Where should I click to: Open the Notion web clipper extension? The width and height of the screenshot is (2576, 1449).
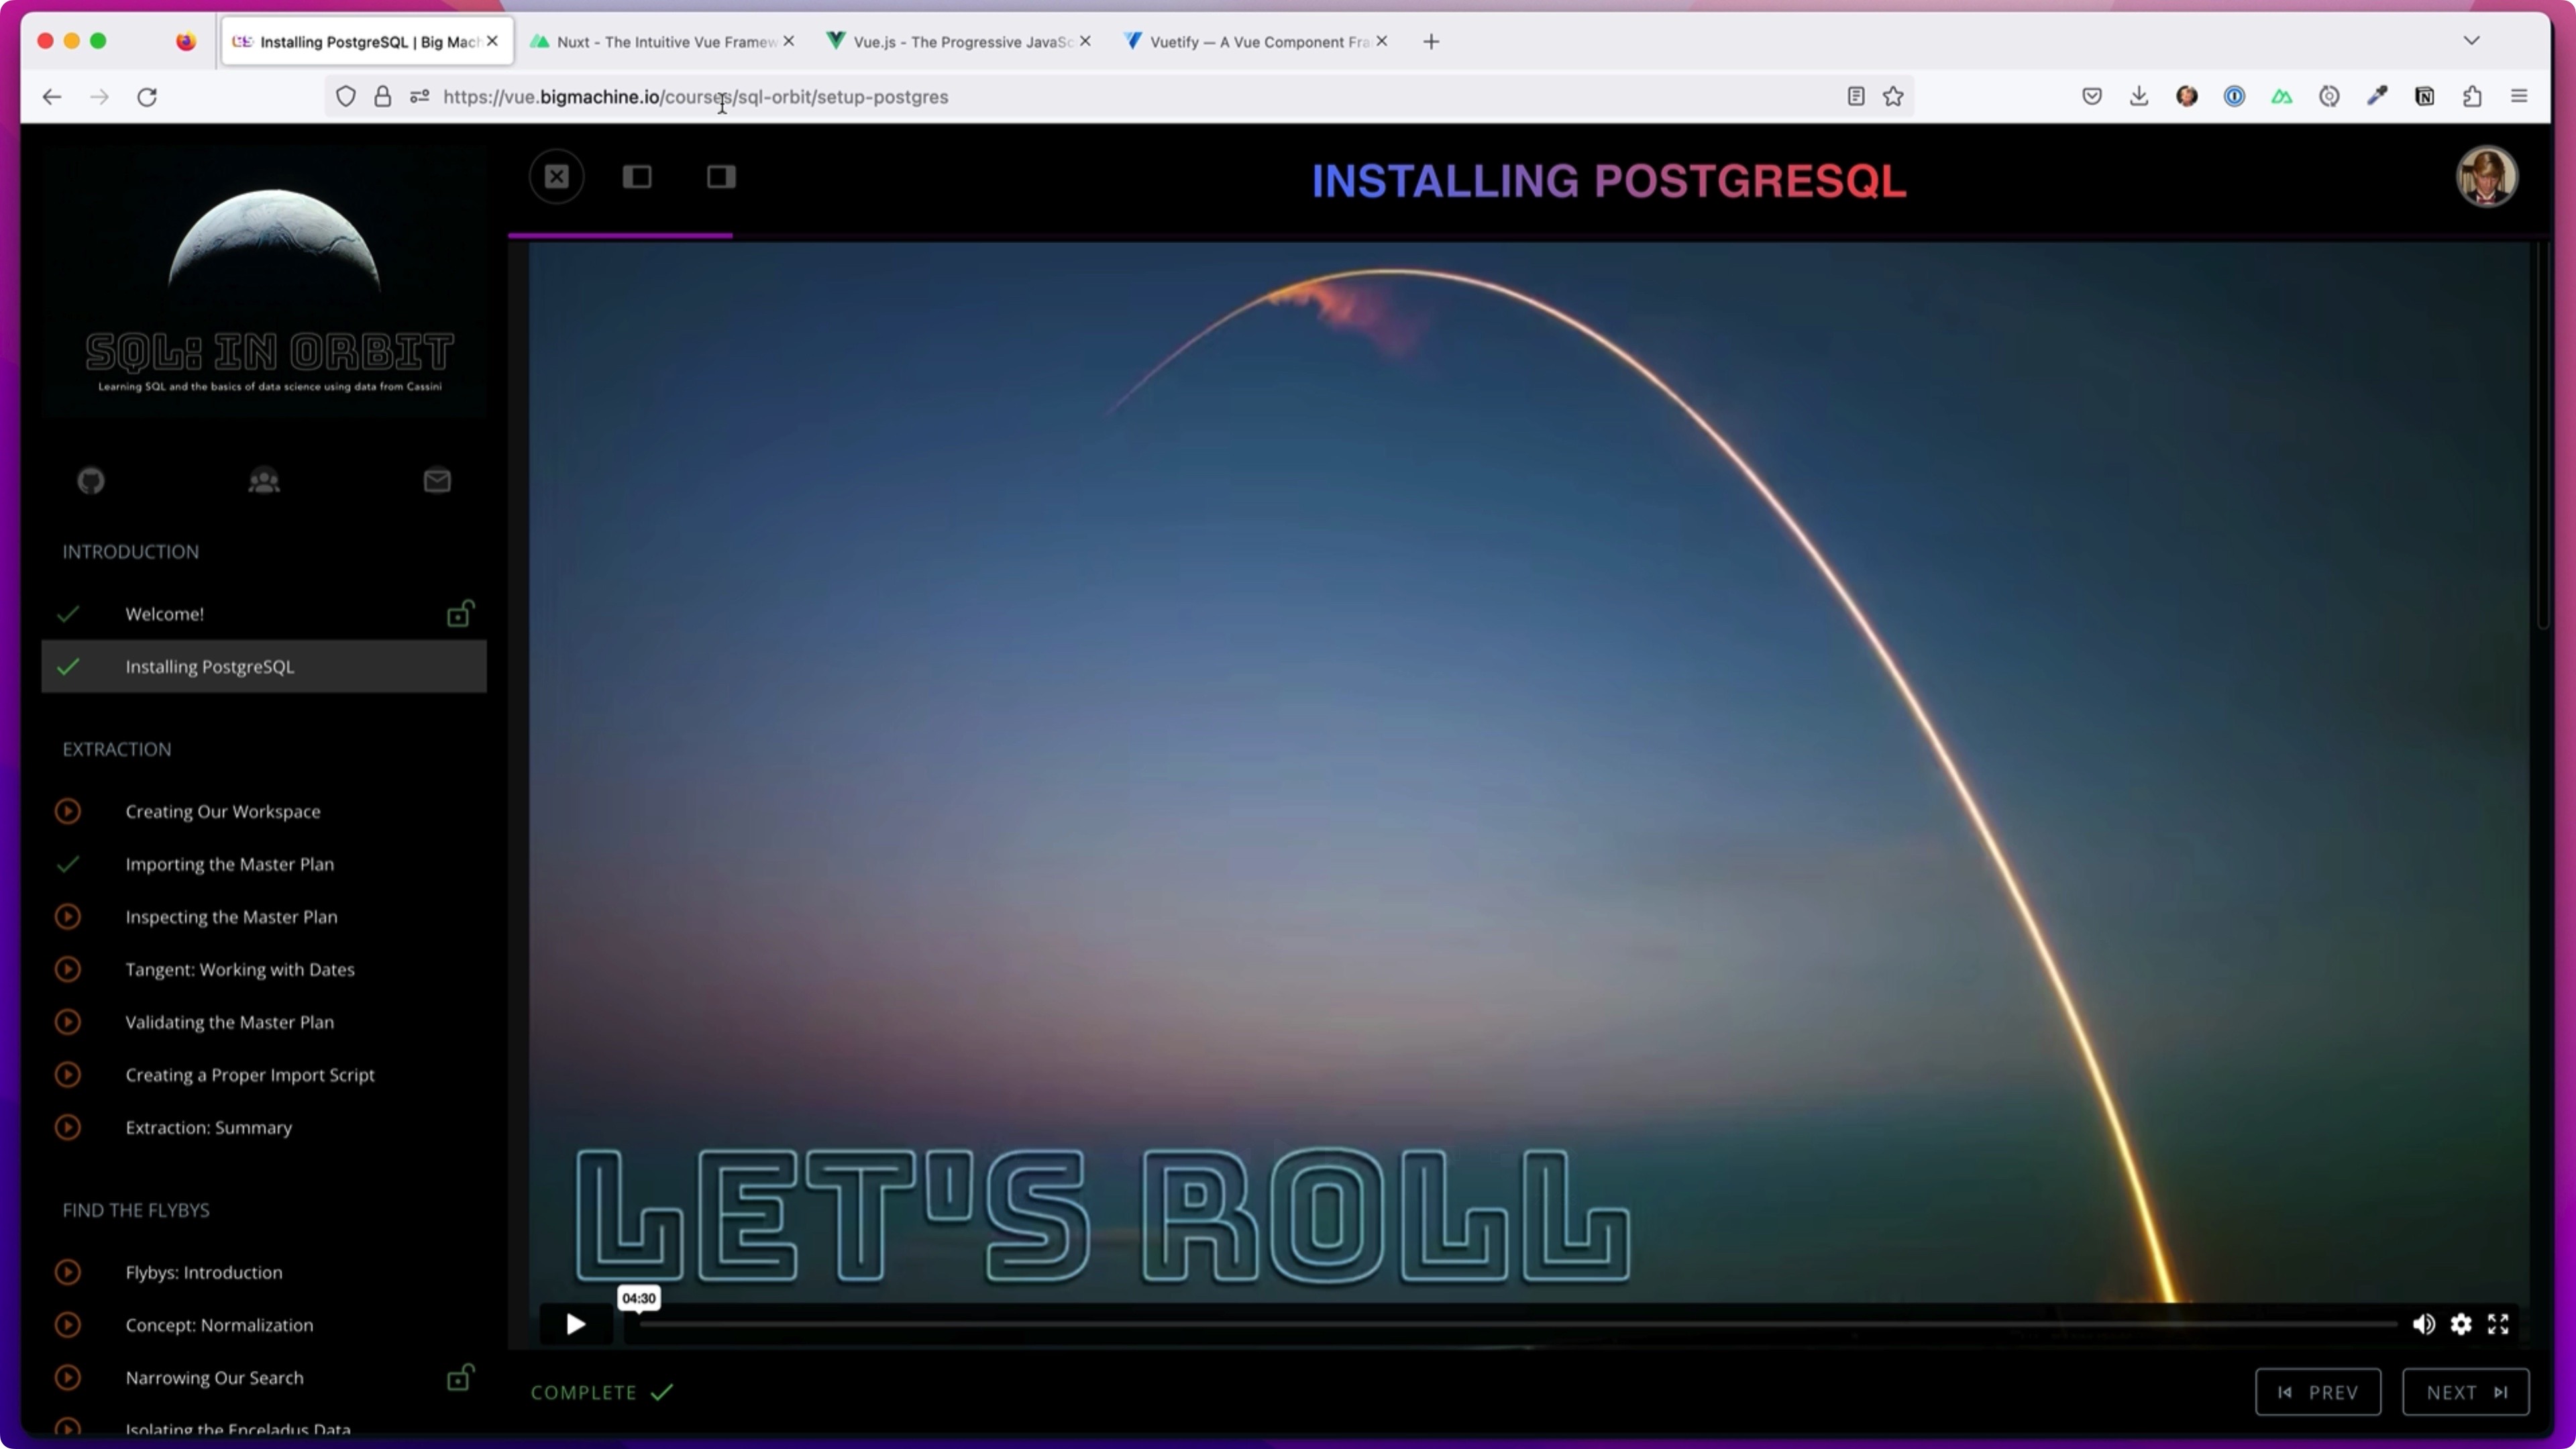point(2425,97)
